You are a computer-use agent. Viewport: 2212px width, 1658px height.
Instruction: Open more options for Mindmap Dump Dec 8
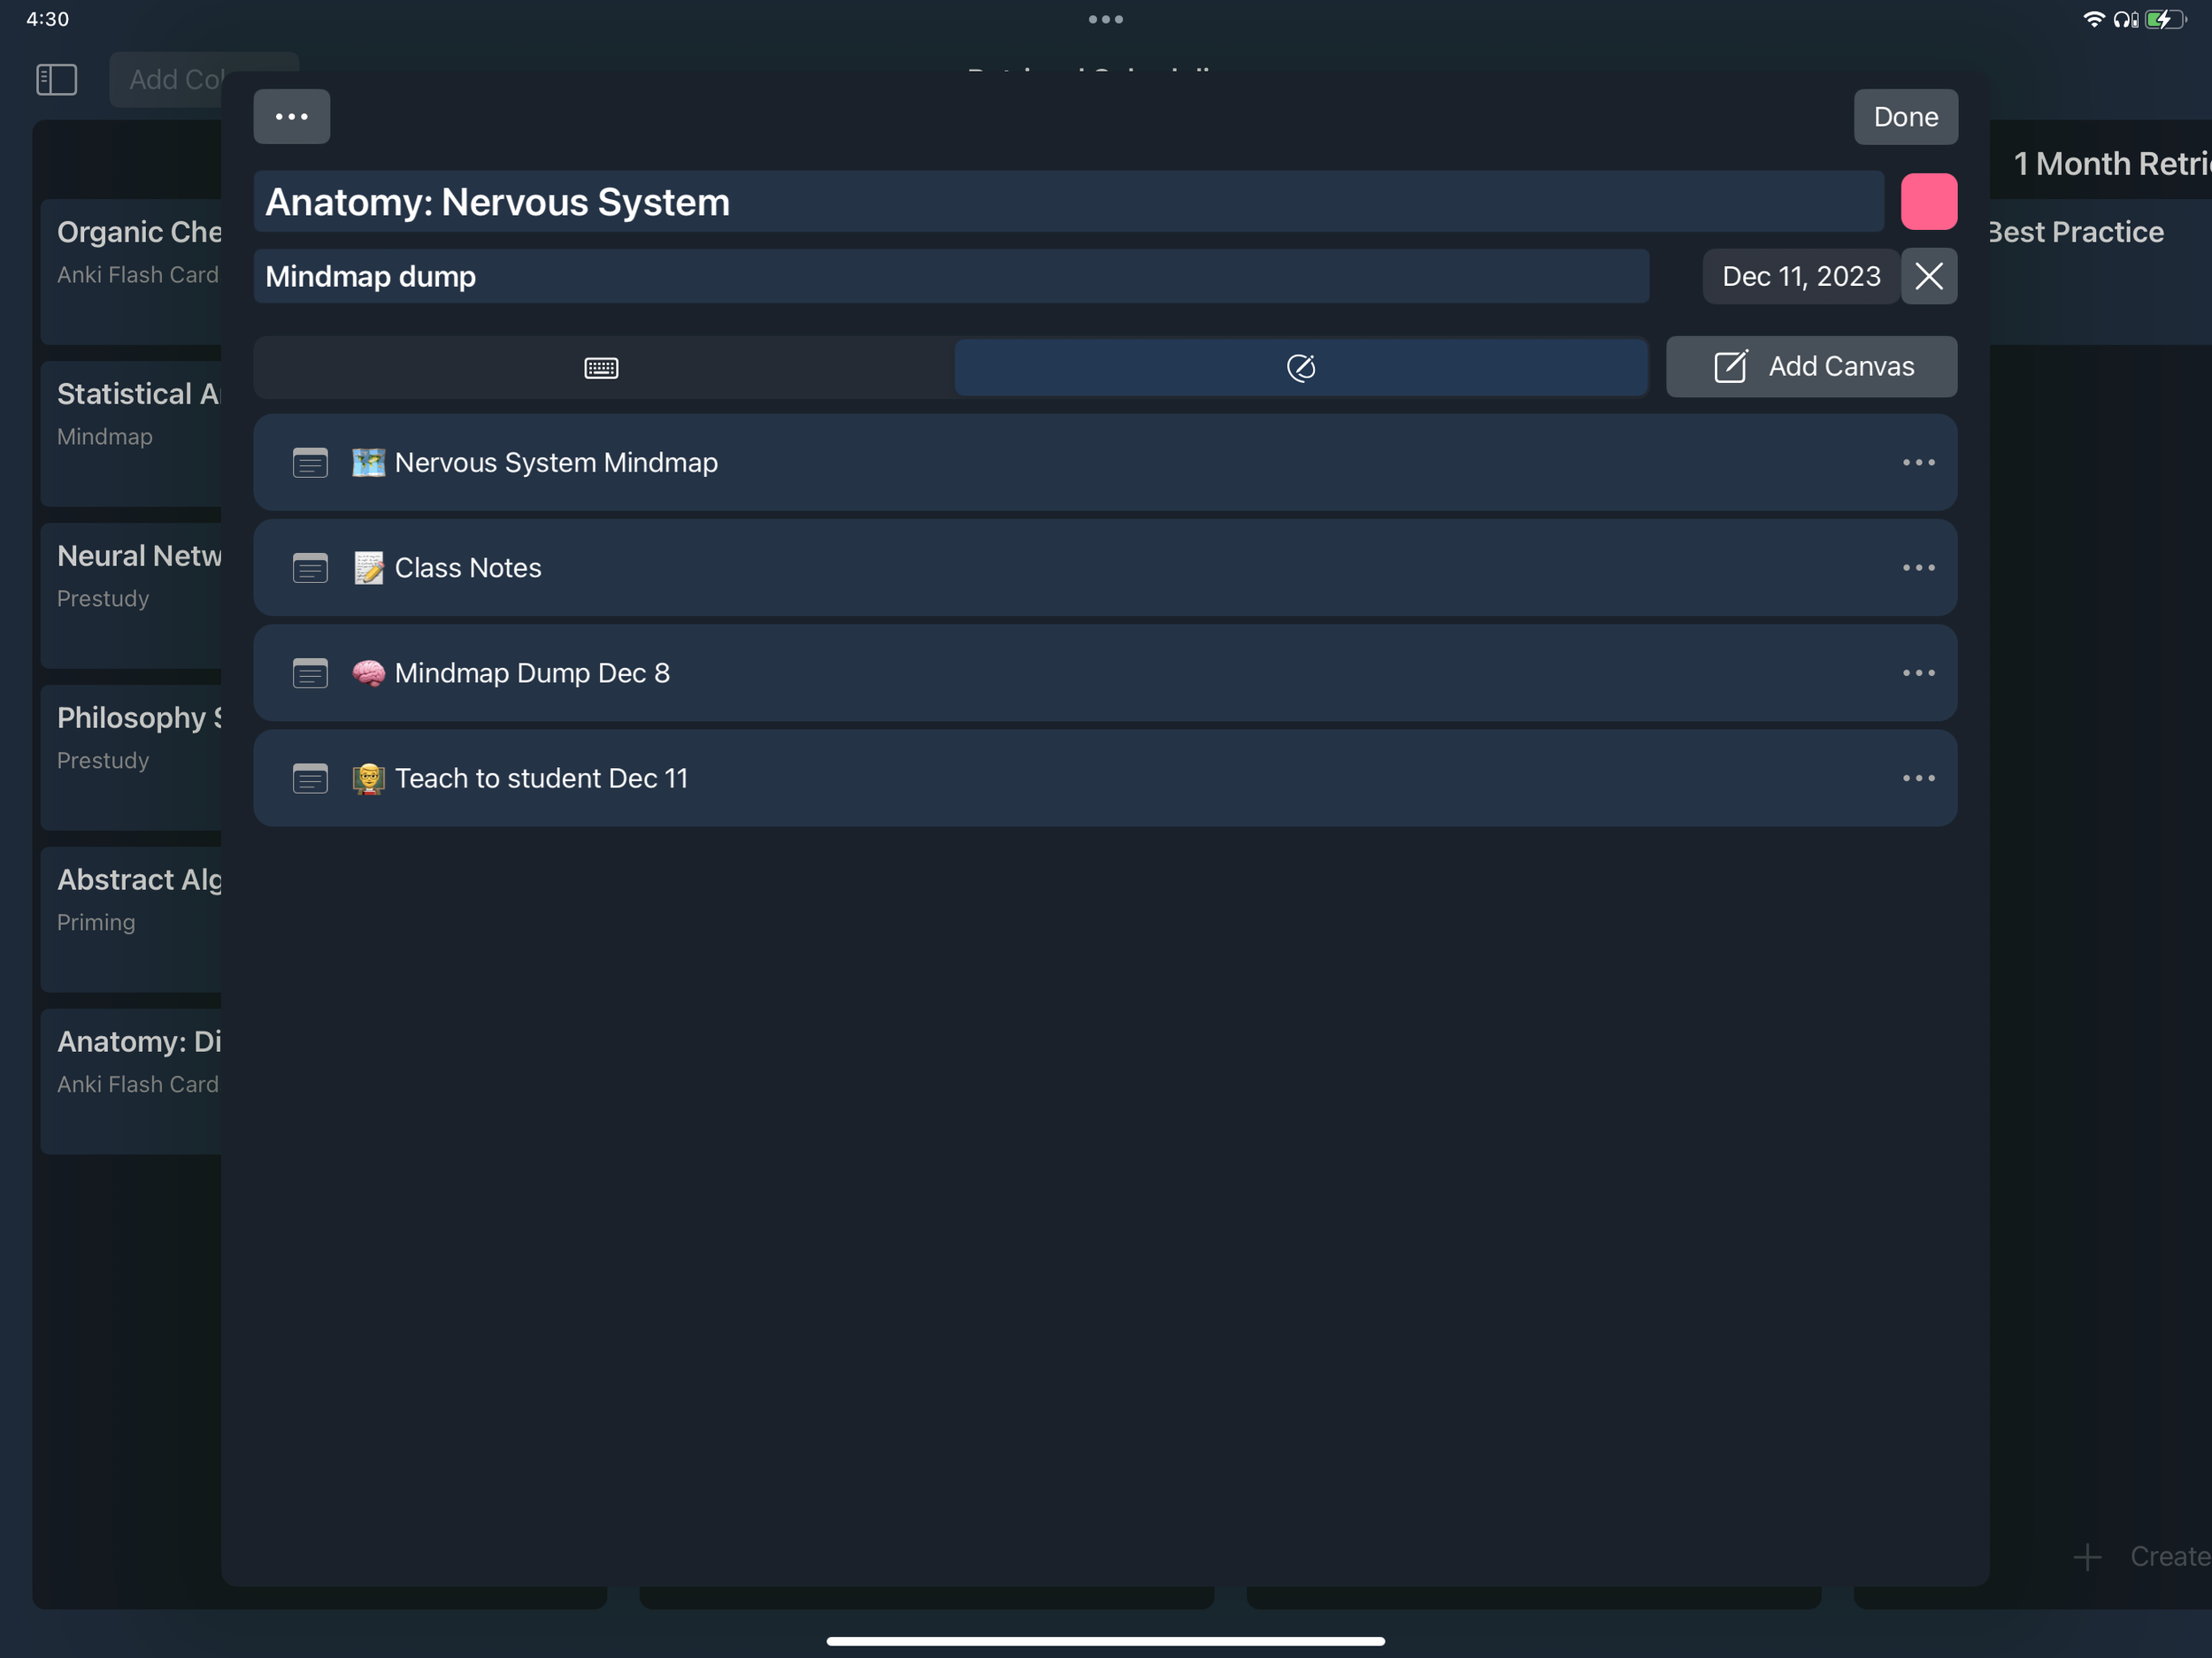pyautogui.click(x=1918, y=673)
